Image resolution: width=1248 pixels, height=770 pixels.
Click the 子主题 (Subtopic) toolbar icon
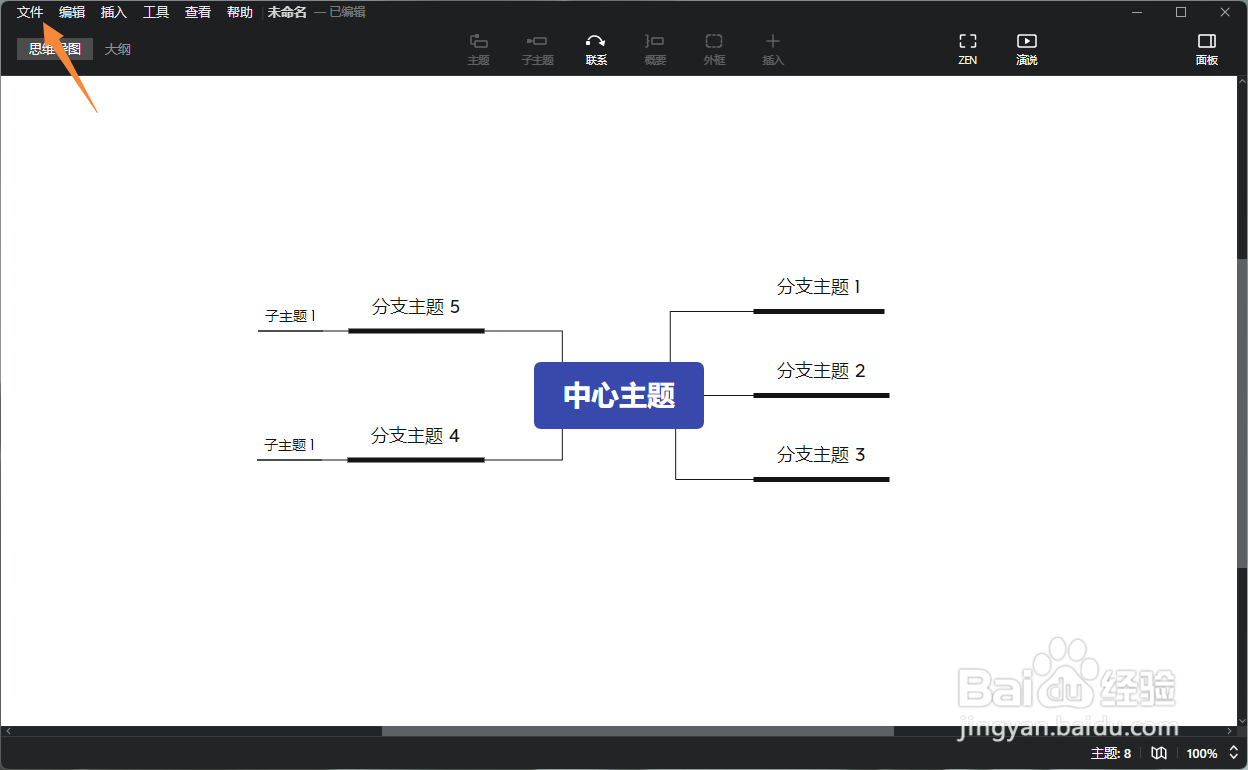[537, 49]
